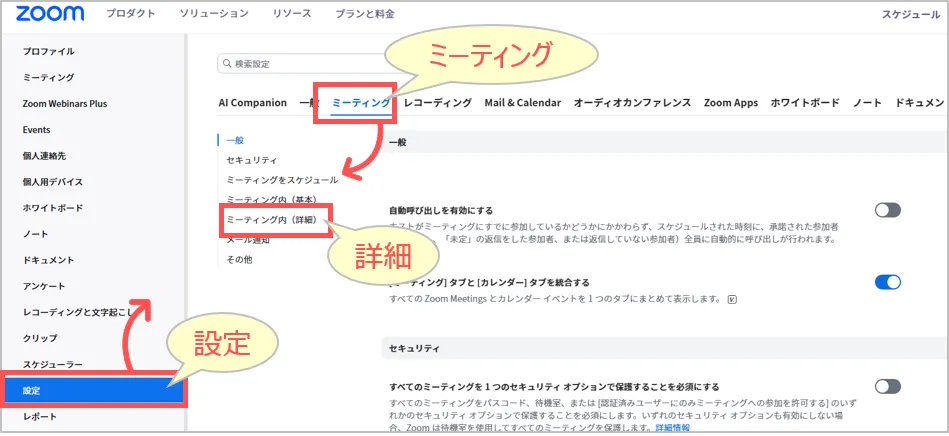Open the ソリューション menu in the top navigation
This screenshot has width=949, height=436.
tap(214, 14)
